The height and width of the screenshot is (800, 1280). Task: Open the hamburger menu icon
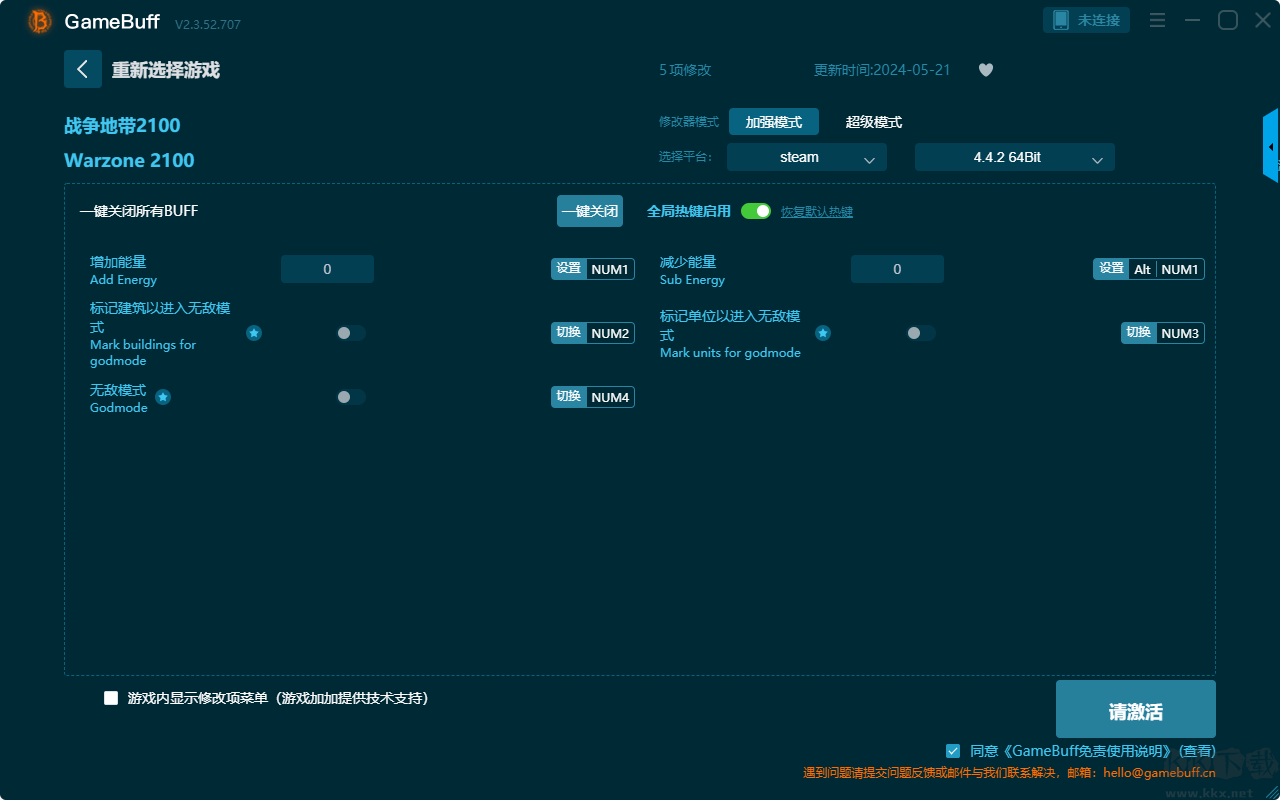(1157, 20)
